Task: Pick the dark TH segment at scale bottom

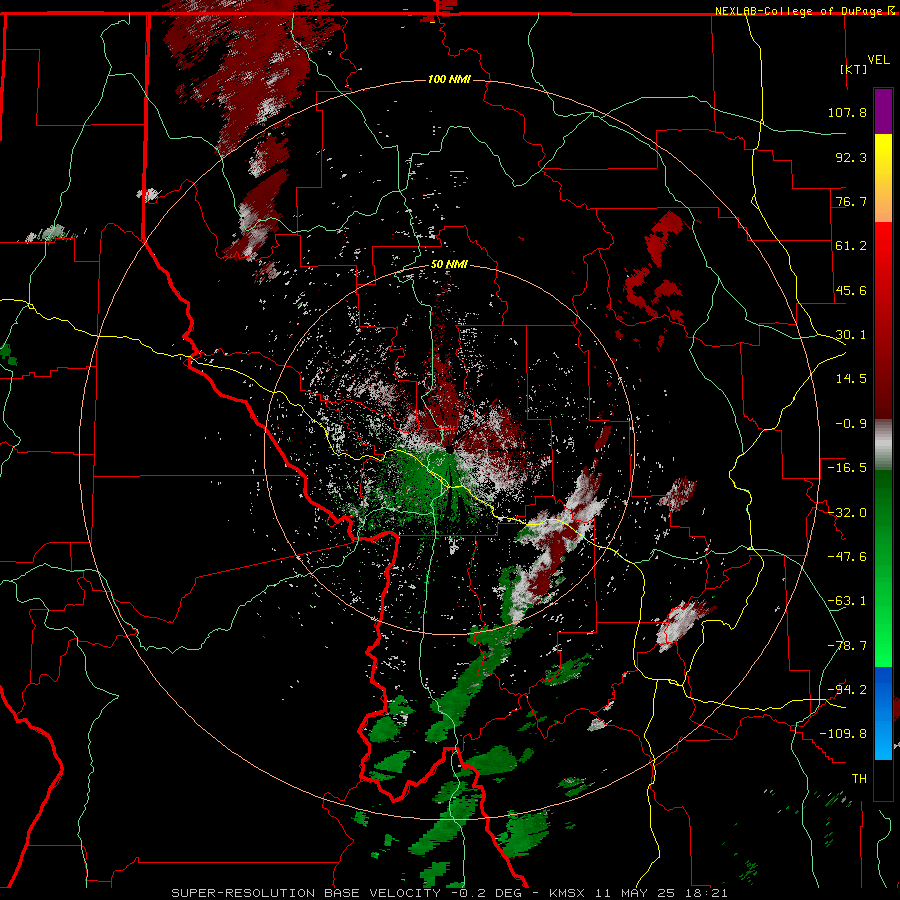Action: [x=883, y=779]
